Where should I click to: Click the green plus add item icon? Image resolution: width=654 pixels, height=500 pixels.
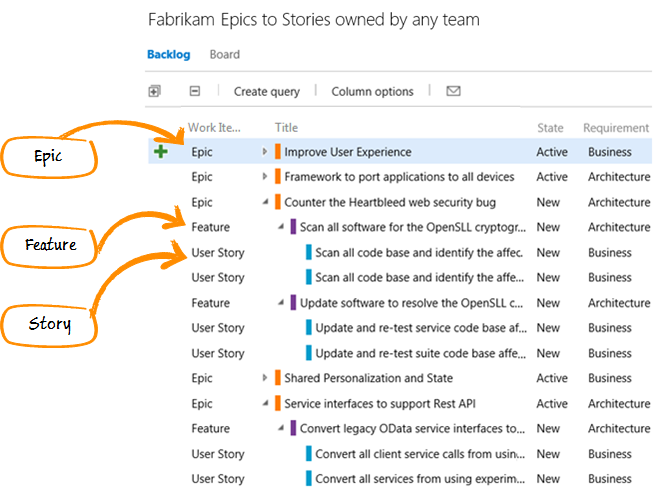161,151
